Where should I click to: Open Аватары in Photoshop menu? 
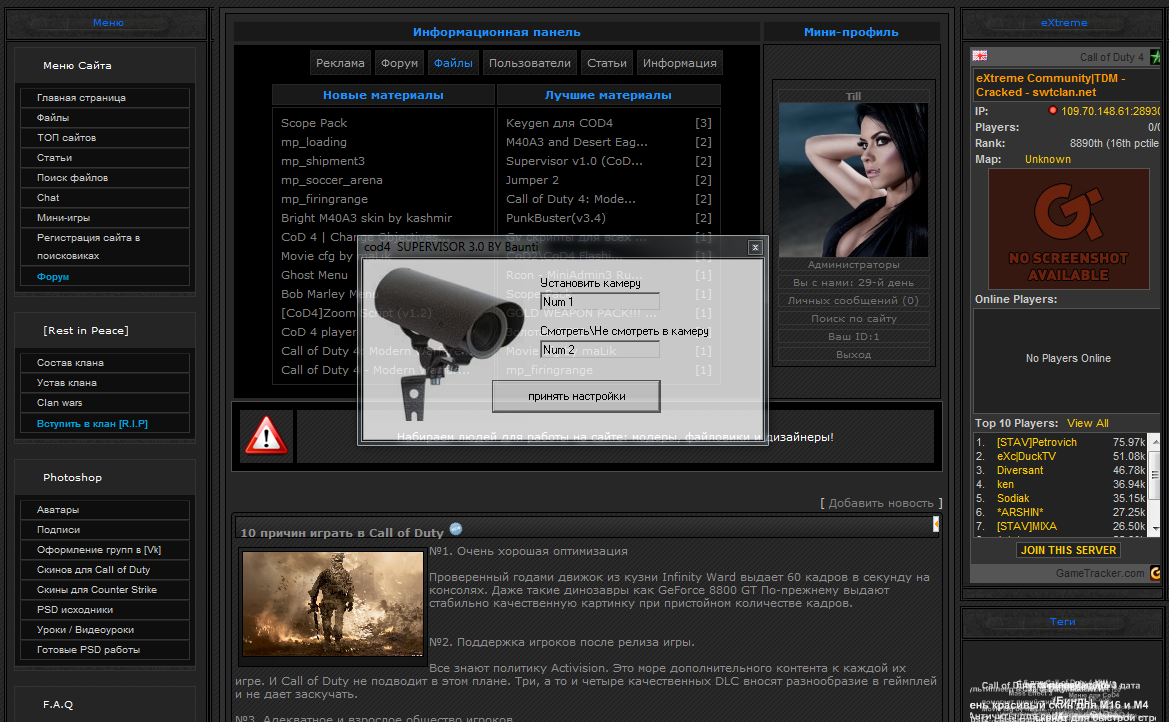(104, 509)
